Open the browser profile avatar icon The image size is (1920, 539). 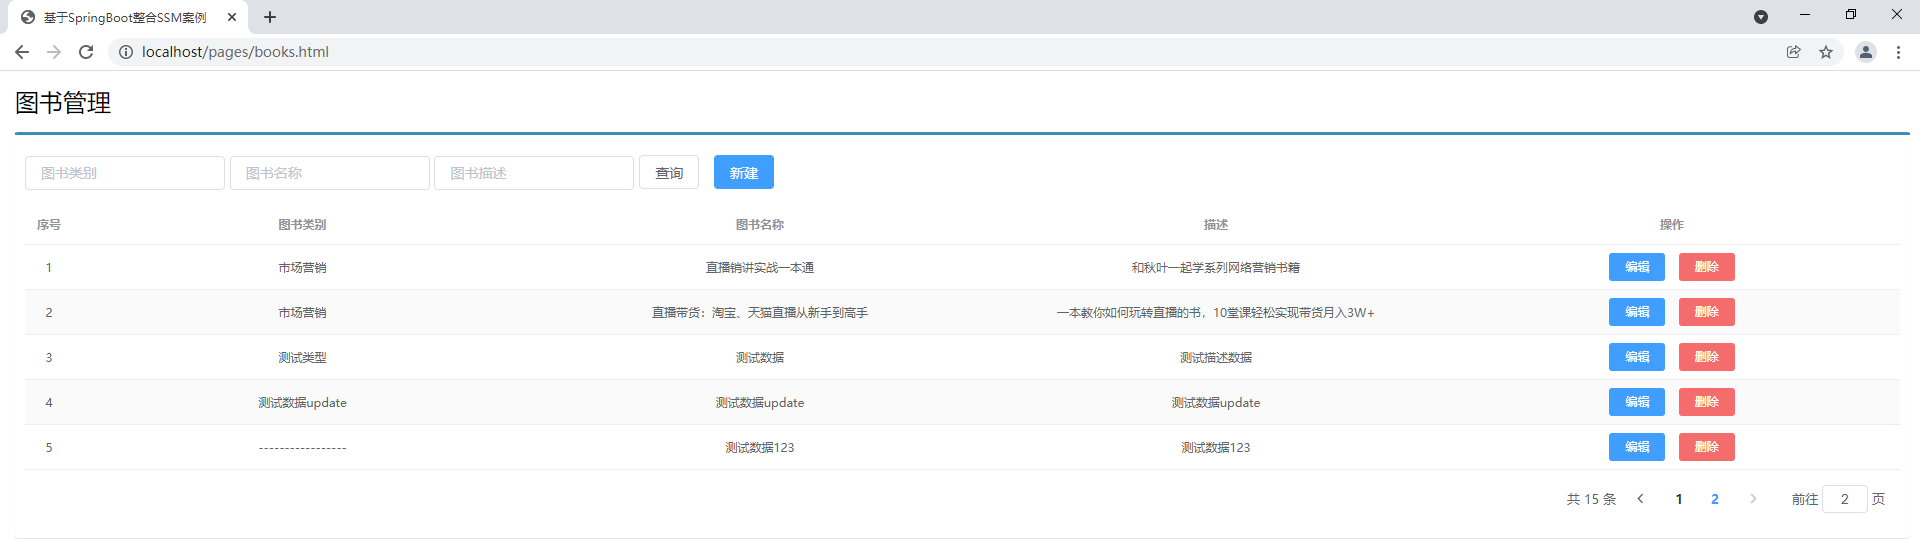click(1865, 52)
